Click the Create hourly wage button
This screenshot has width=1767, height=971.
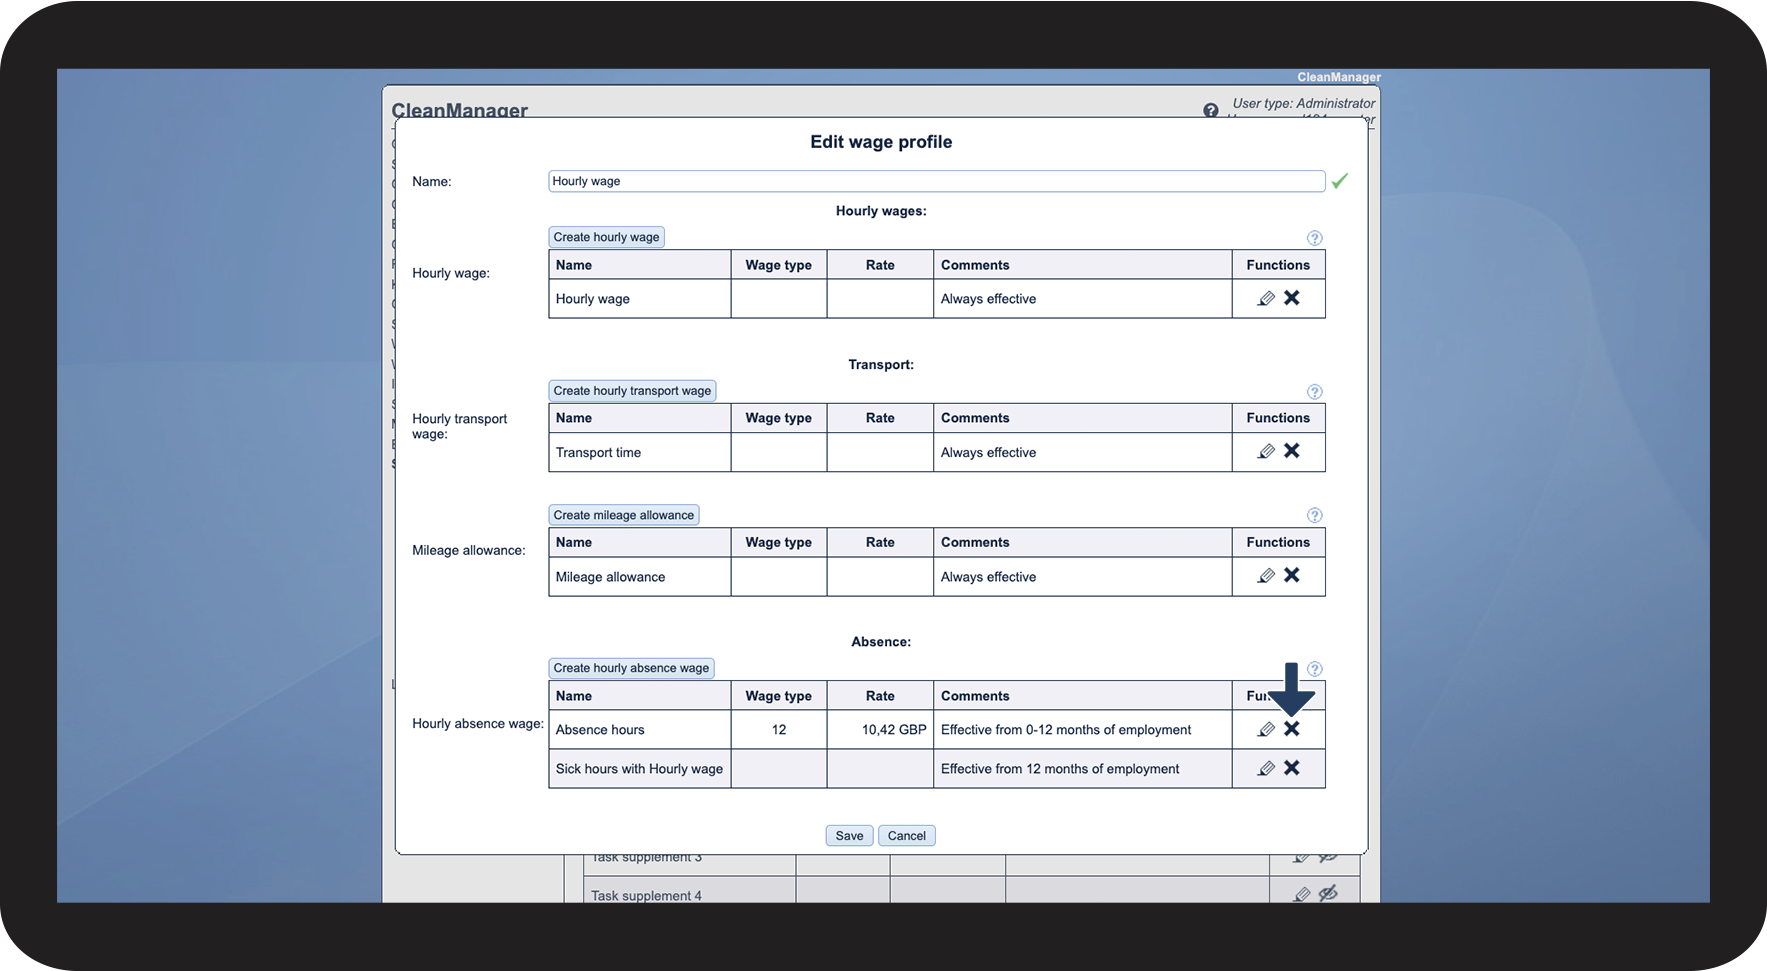click(x=606, y=237)
